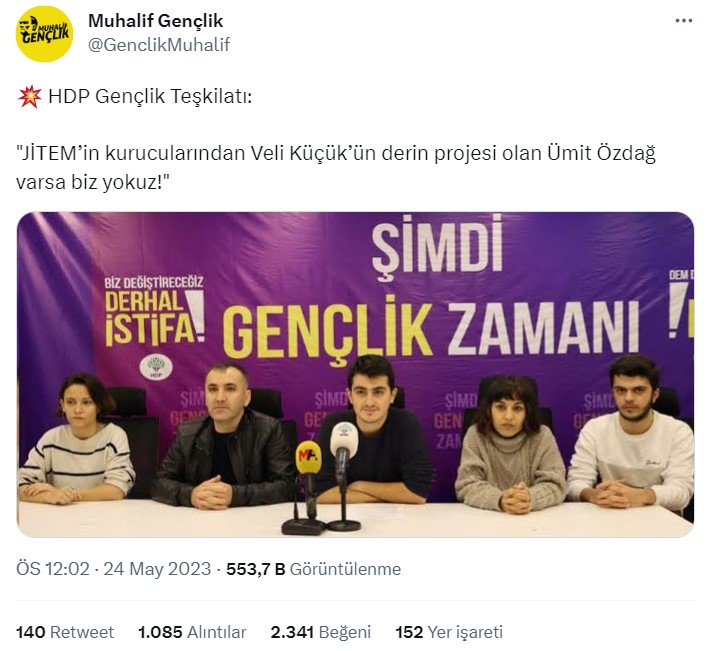Open the press conference photo
This screenshot has height=651, width=712.
click(355, 374)
